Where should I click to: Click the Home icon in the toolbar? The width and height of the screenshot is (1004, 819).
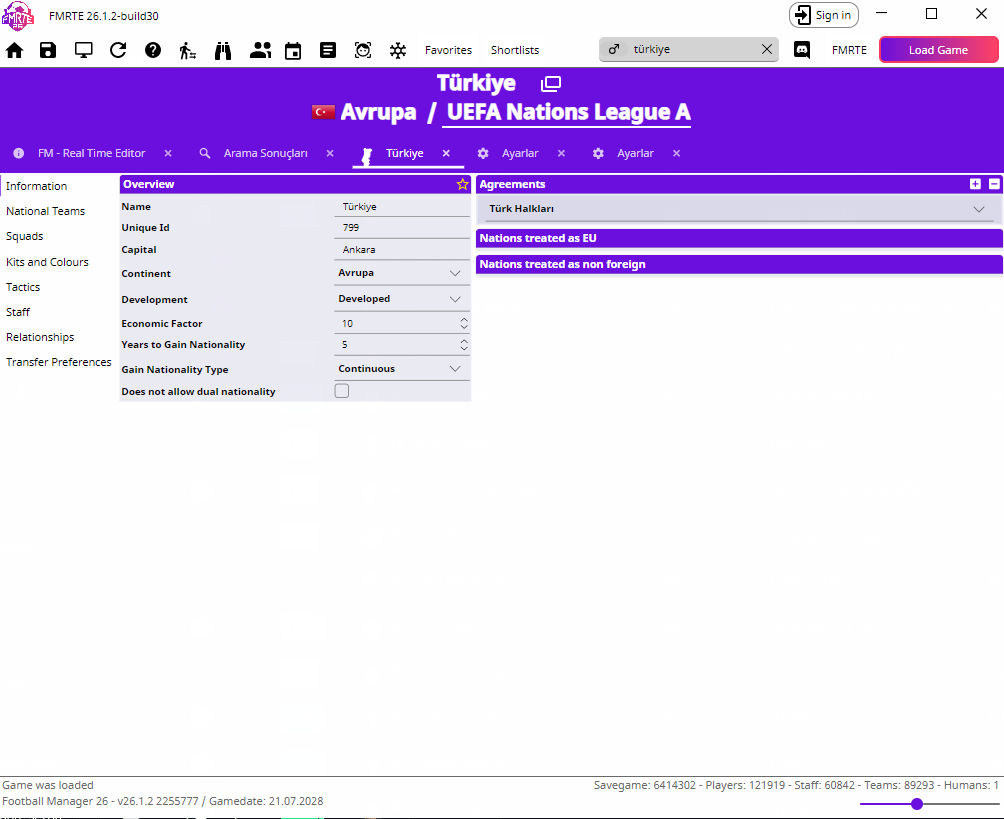[14, 50]
